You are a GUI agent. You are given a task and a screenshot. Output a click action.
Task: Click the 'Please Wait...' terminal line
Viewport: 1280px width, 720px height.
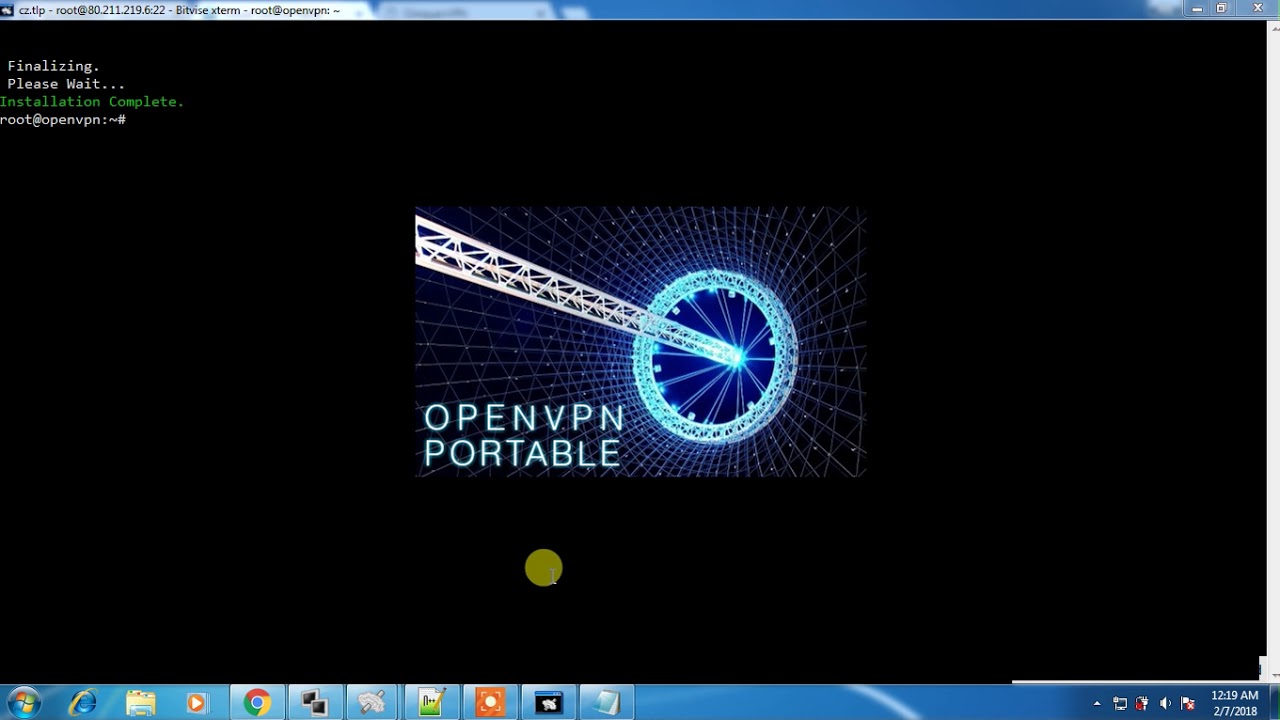pos(66,84)
